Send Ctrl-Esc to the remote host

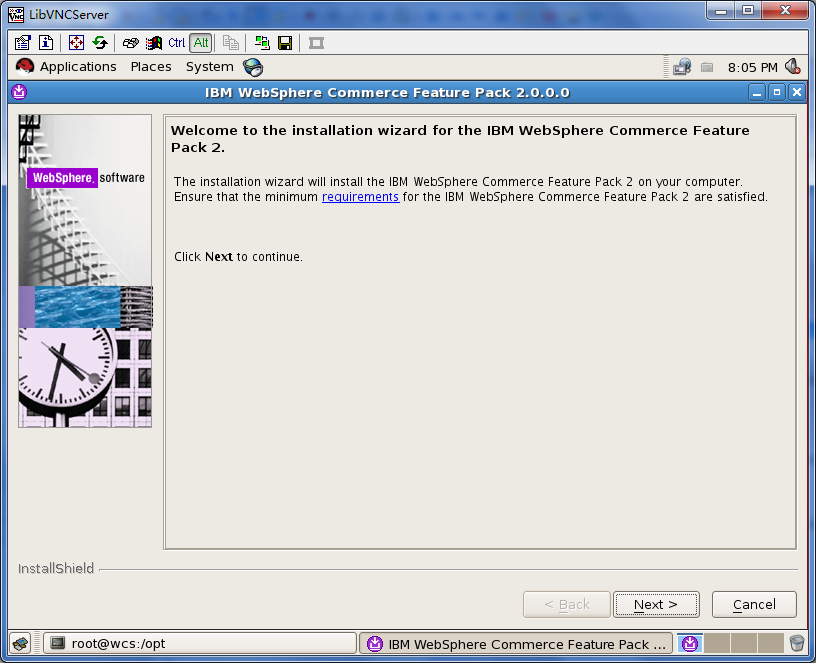[152, 42]
